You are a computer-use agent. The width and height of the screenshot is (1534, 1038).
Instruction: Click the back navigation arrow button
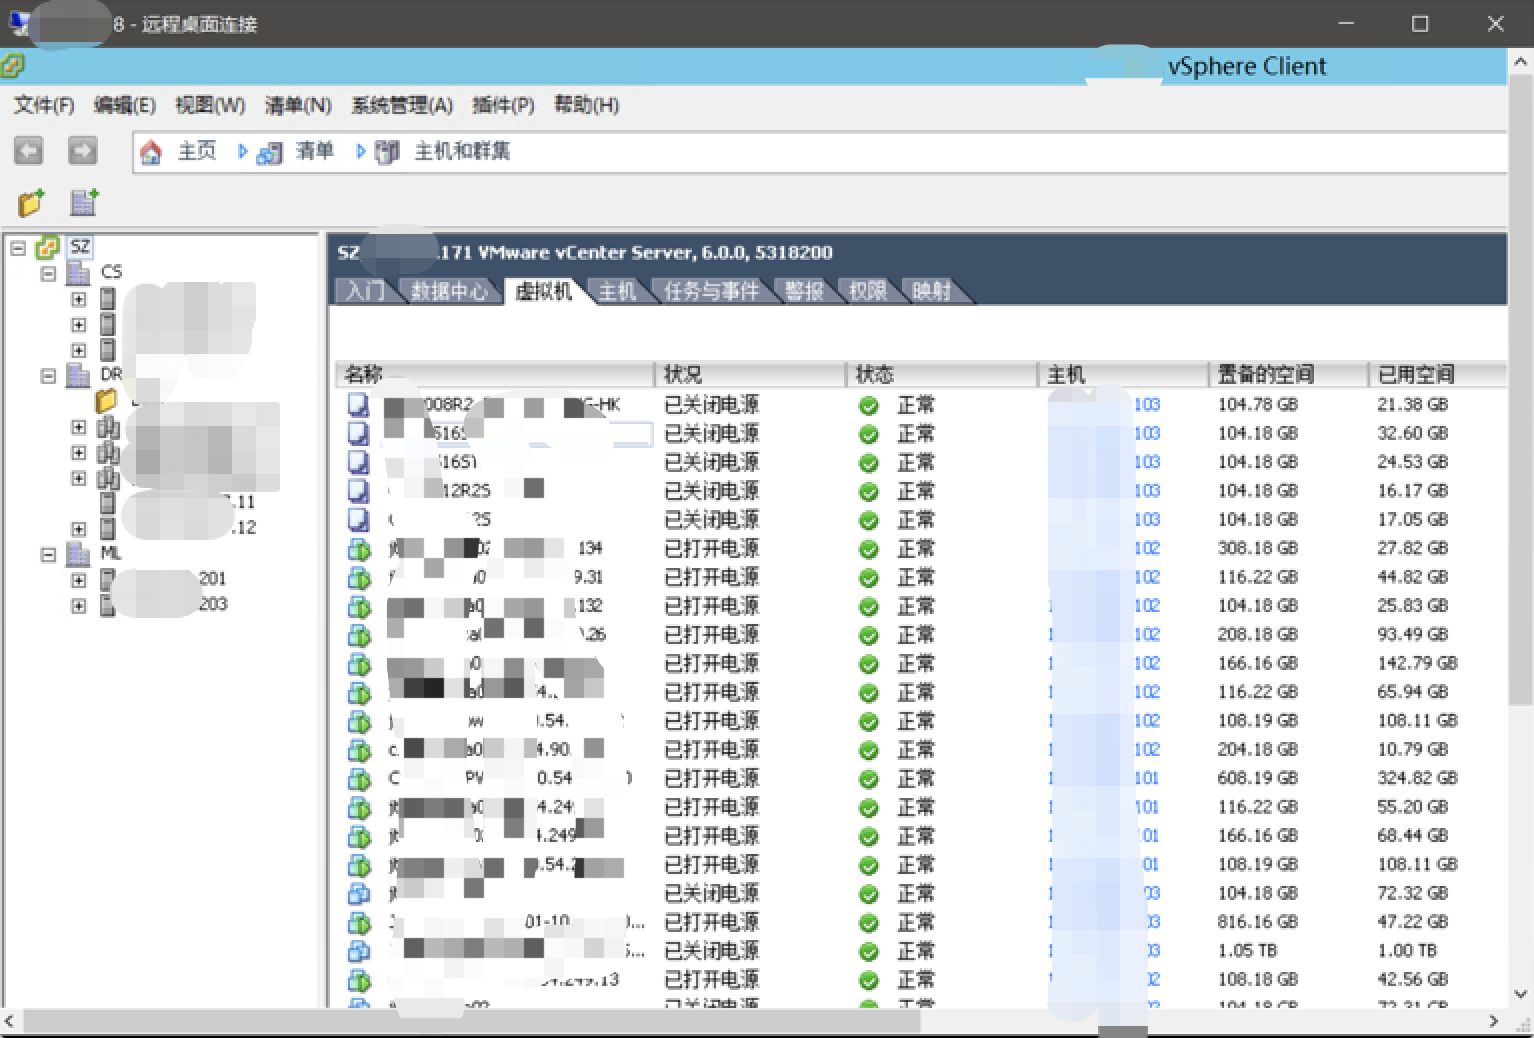point(28,151)
